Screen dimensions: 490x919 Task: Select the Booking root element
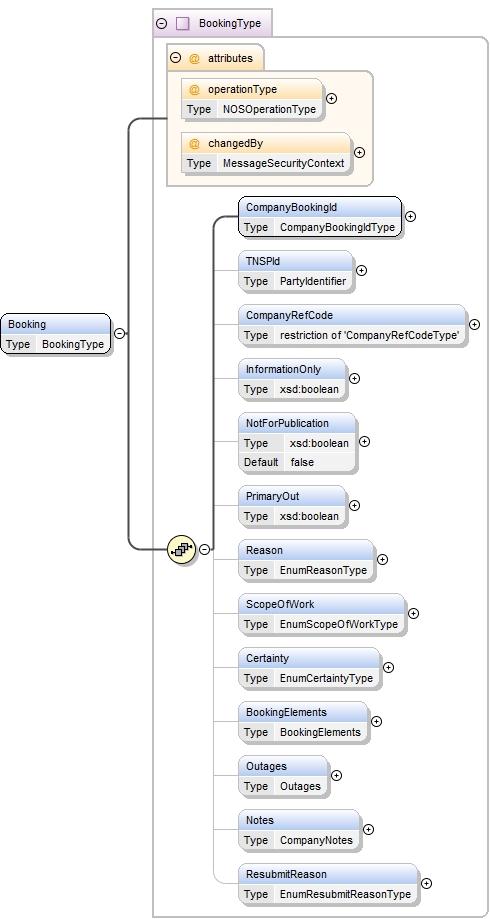pyautogui.click(x=56, y=333)
